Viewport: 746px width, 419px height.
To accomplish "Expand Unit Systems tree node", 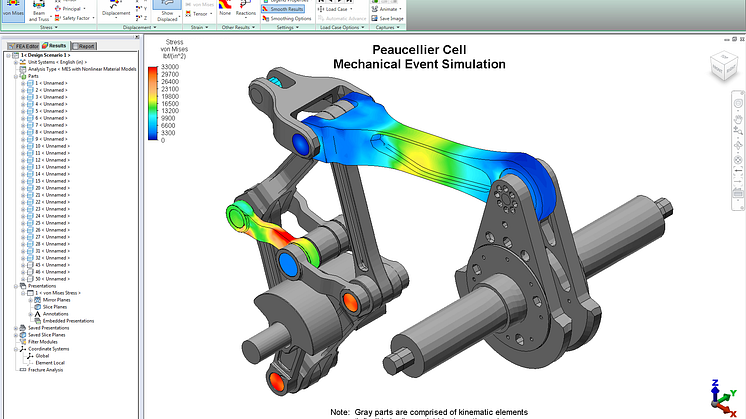I will click(x=16, y=62).
